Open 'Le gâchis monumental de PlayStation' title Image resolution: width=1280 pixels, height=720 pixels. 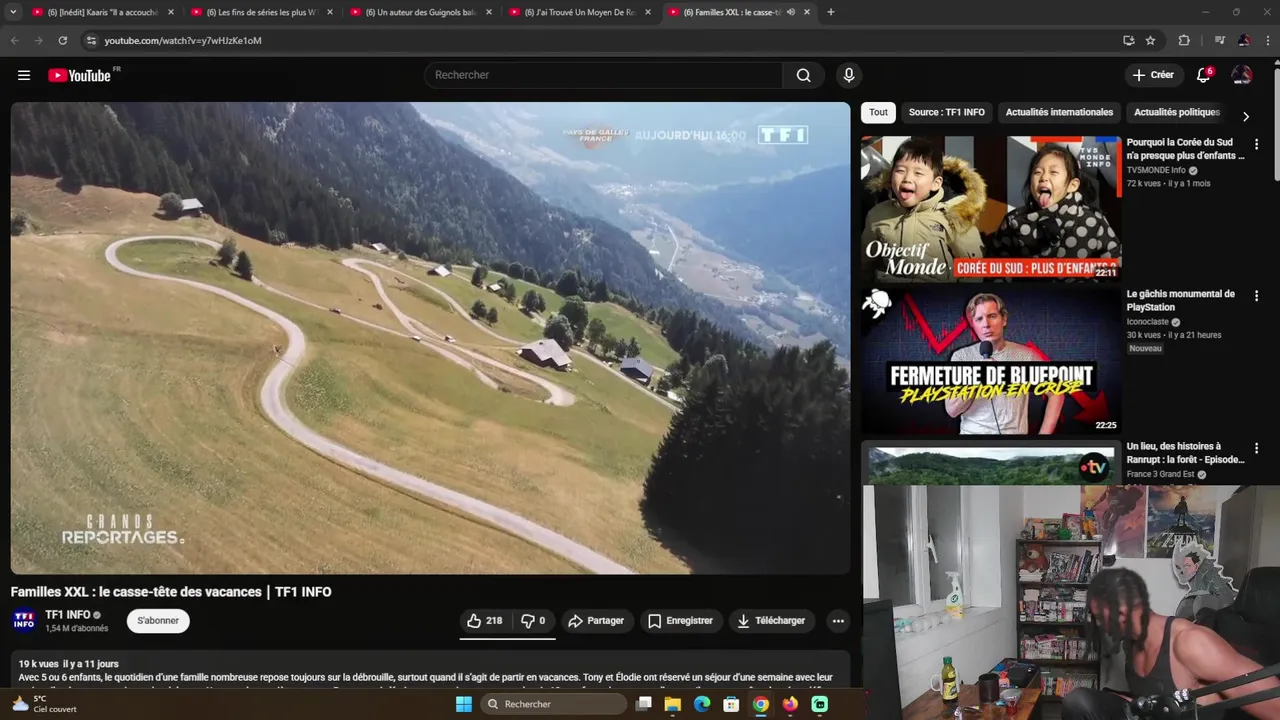tap(1180, 301)
